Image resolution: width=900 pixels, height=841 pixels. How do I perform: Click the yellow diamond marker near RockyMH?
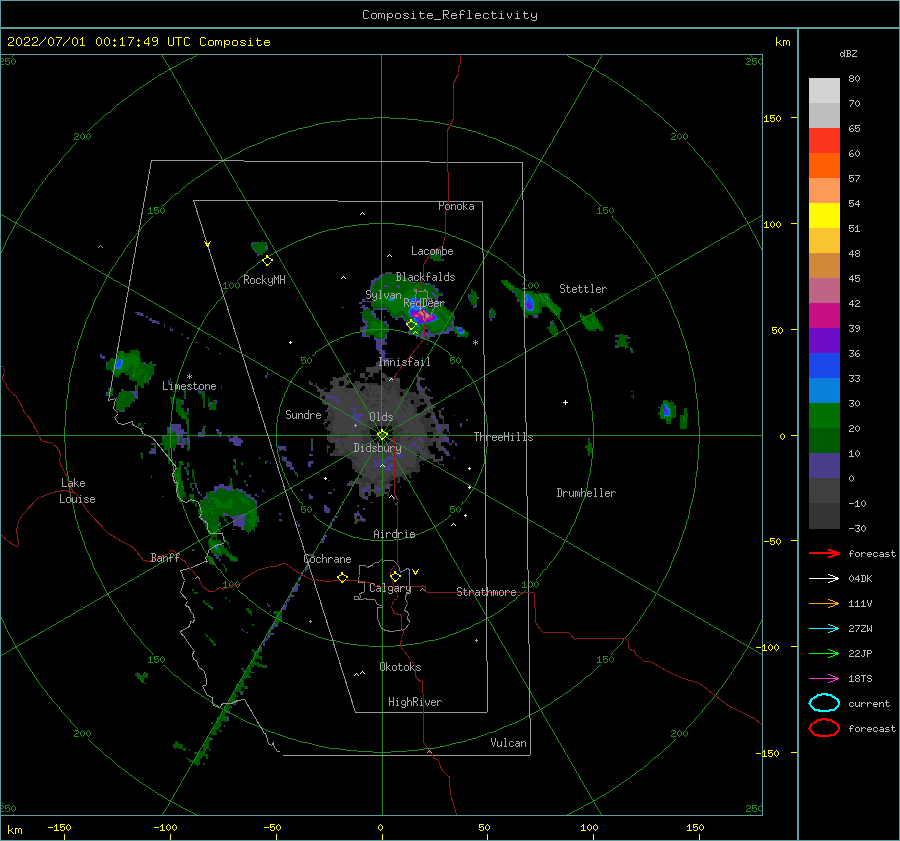[x=267, y=261]
